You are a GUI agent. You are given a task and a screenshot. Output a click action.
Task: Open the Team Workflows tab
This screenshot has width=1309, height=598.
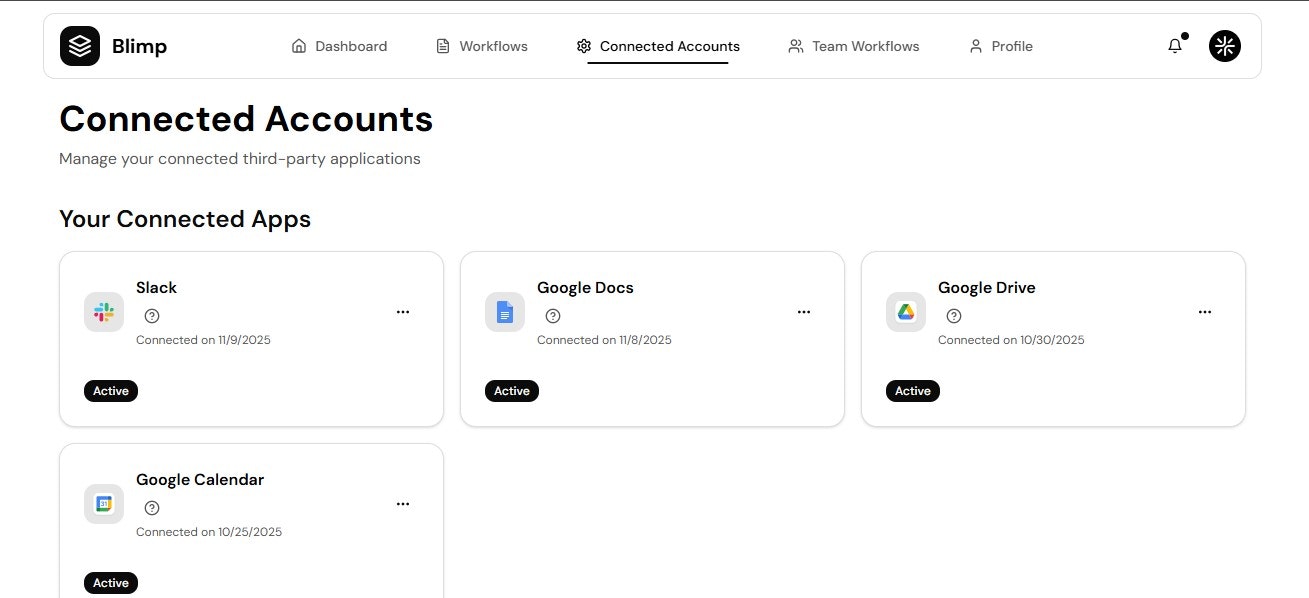pyautogui.click(x=853, y=46)
